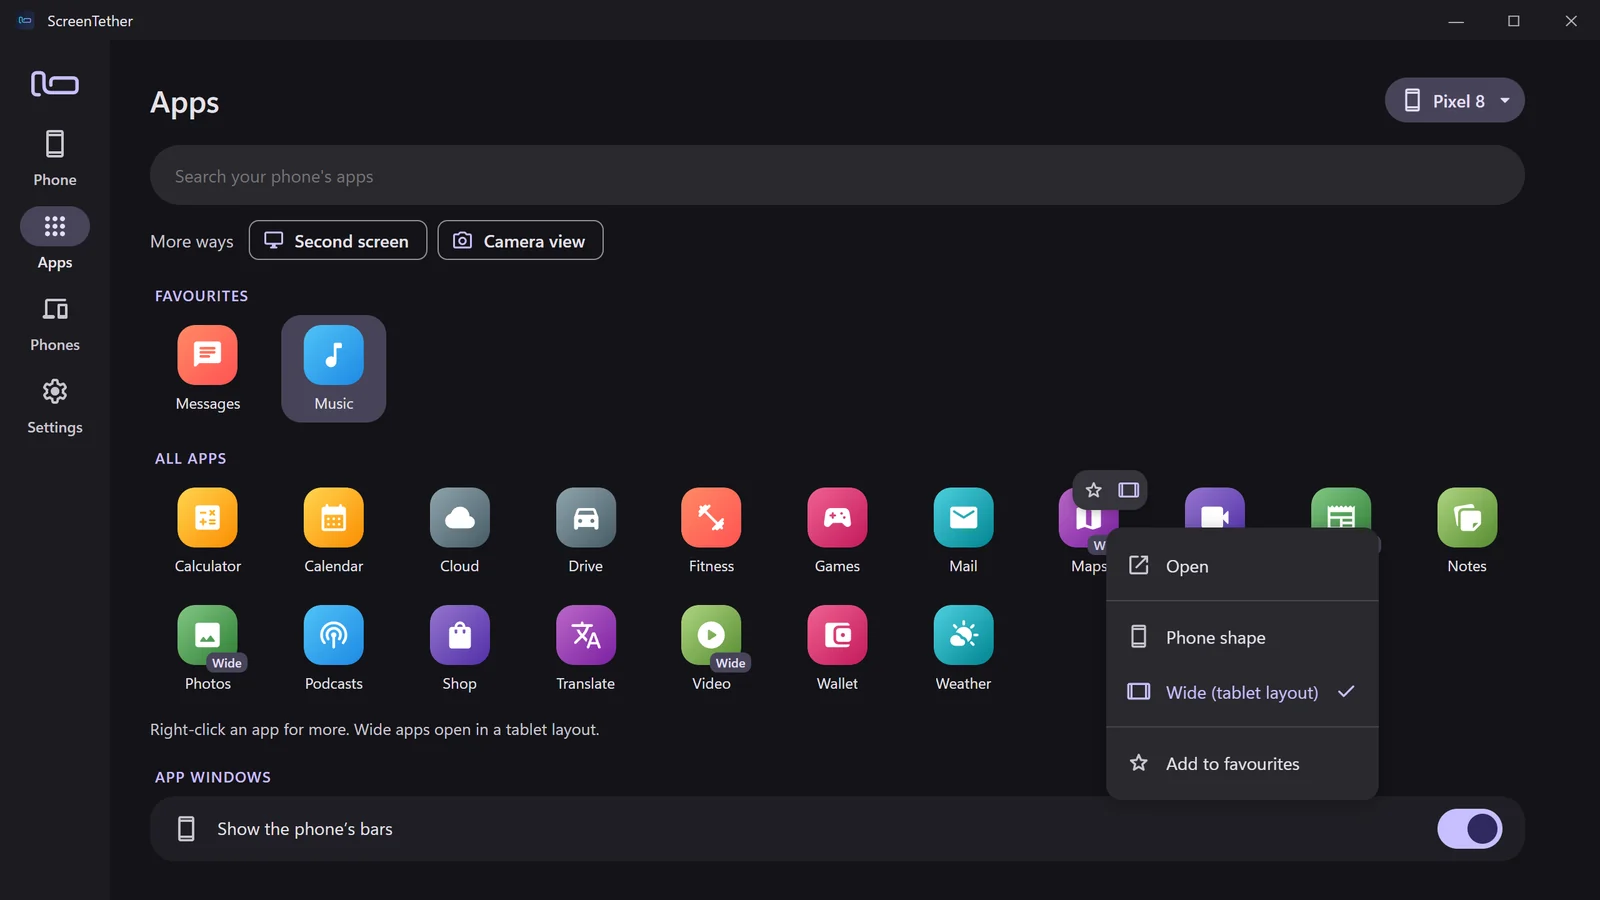This screenshot has height=900, width=1600.
Task: Open the Messages app in favourites
Action: [208, 368]
